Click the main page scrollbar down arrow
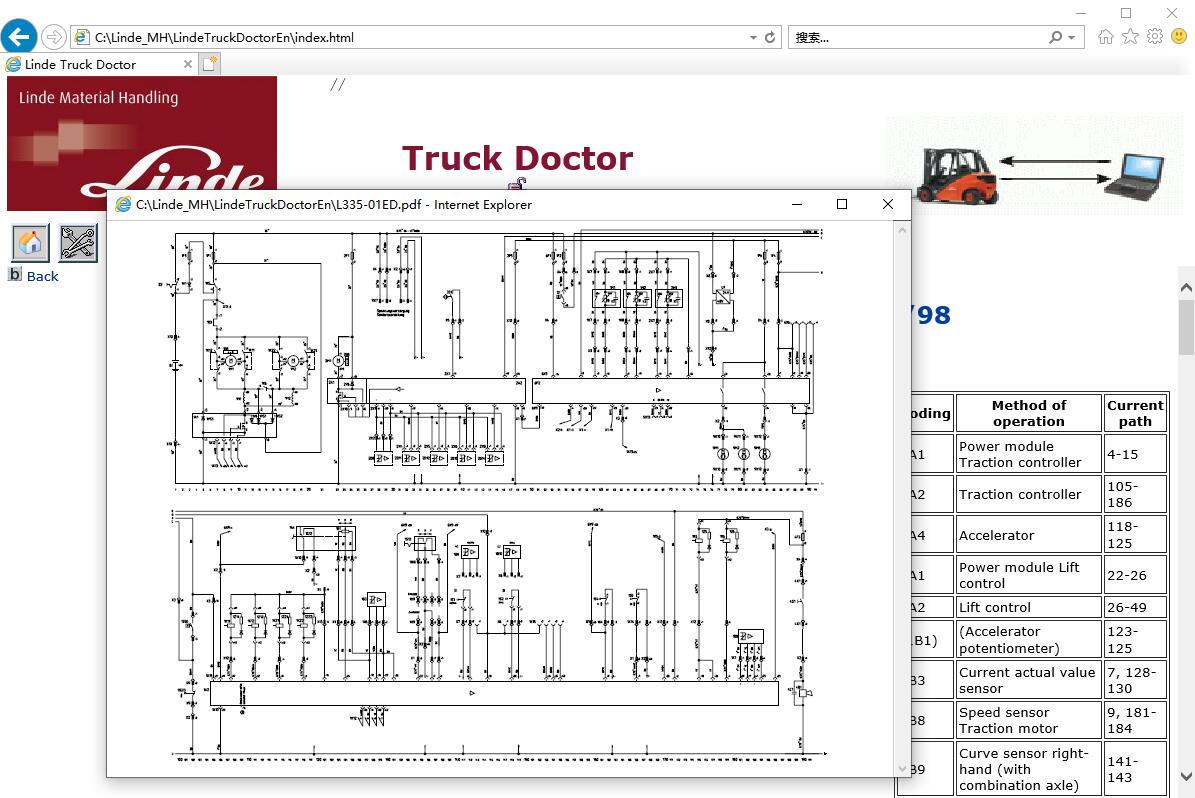This screenshot has height=798, width=1195. [x=1186, y=777]
